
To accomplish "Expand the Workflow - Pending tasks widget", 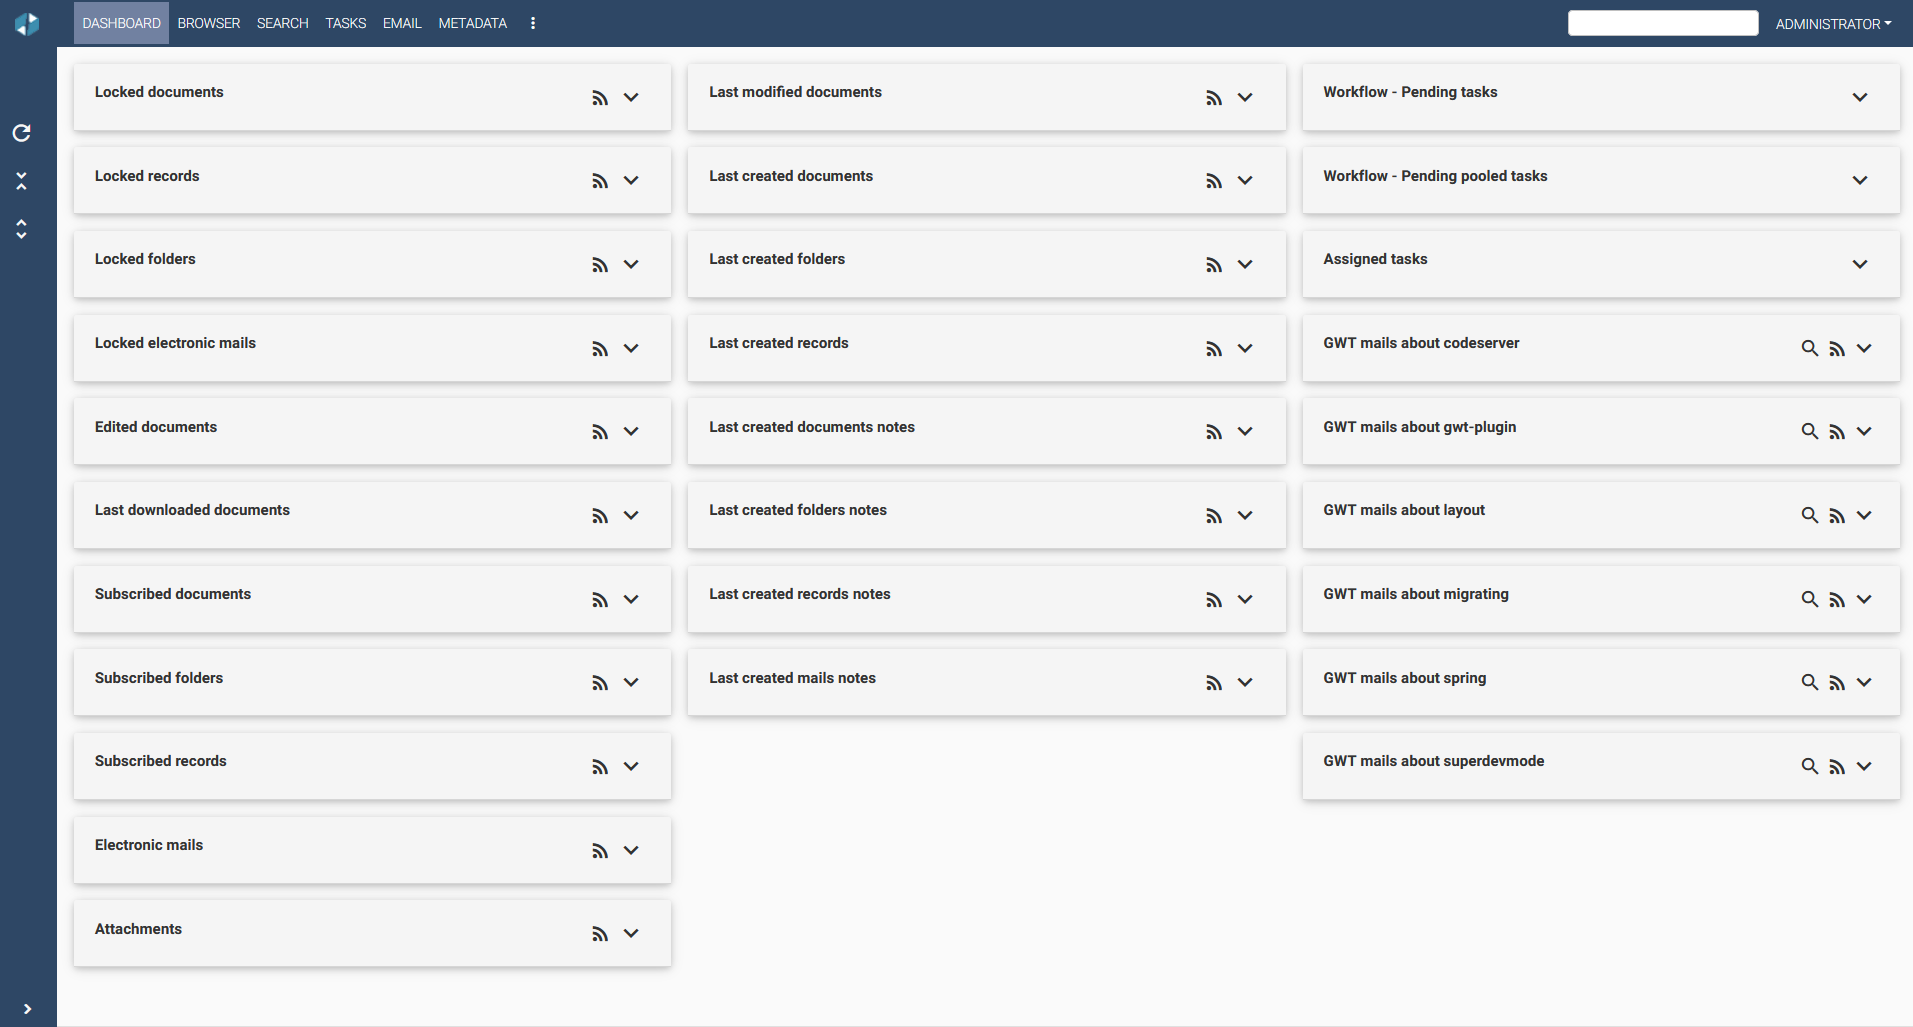I will point(1859,98).
